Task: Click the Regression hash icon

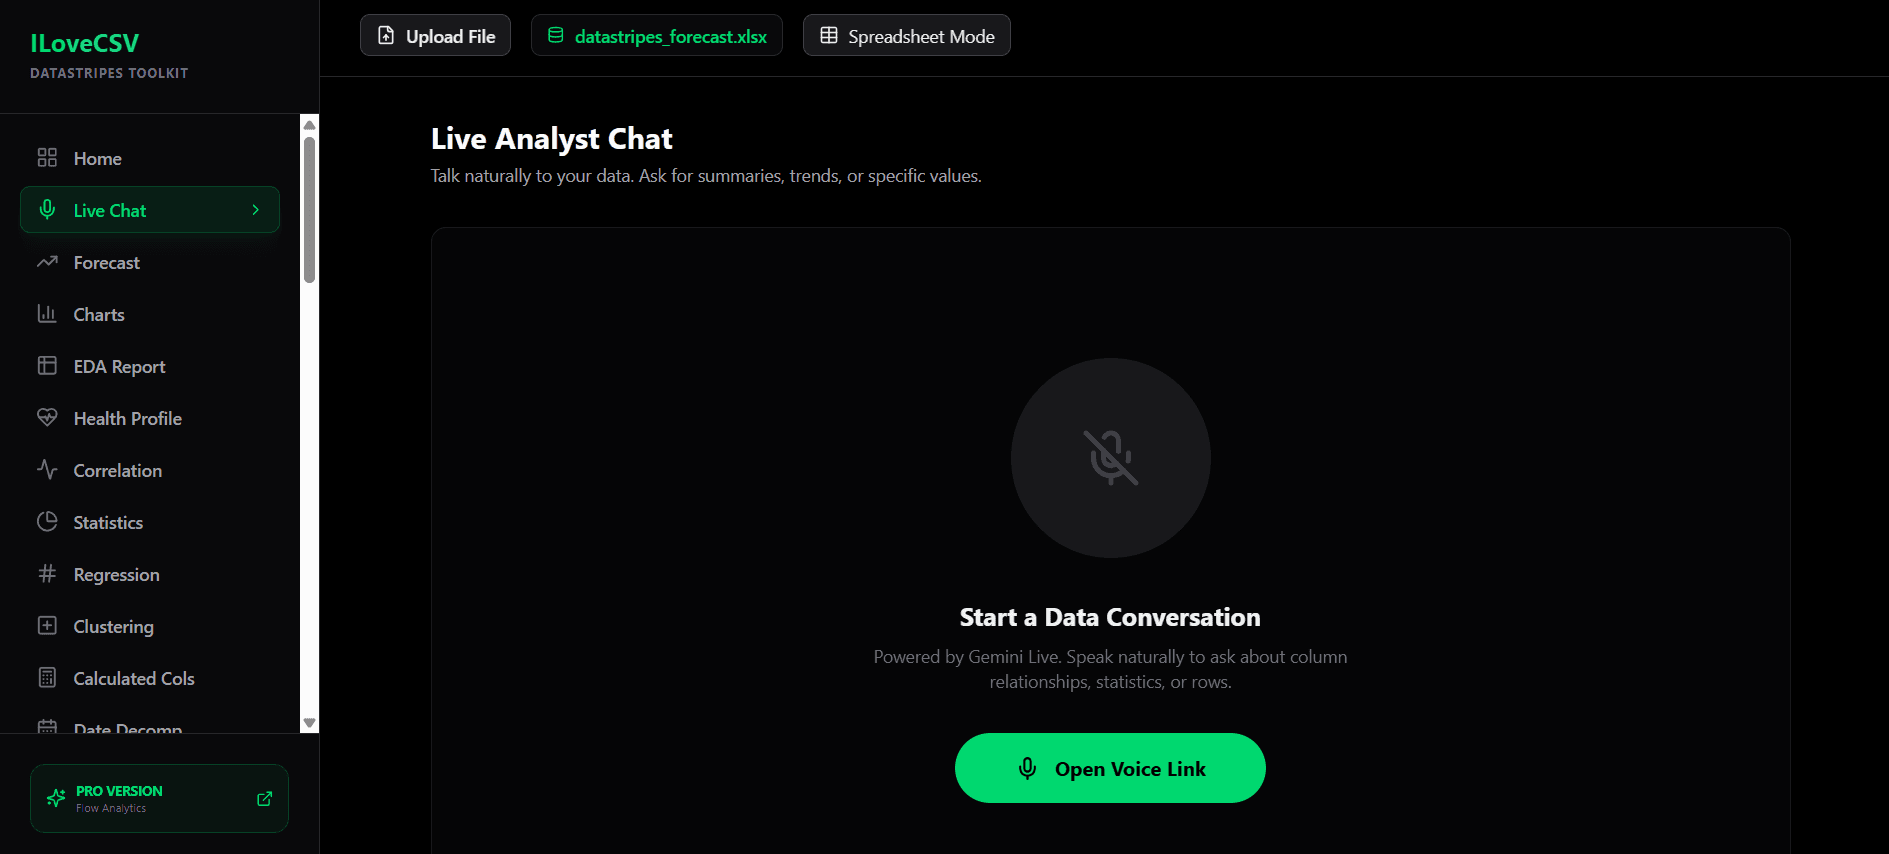Action: tap(47, 573)
